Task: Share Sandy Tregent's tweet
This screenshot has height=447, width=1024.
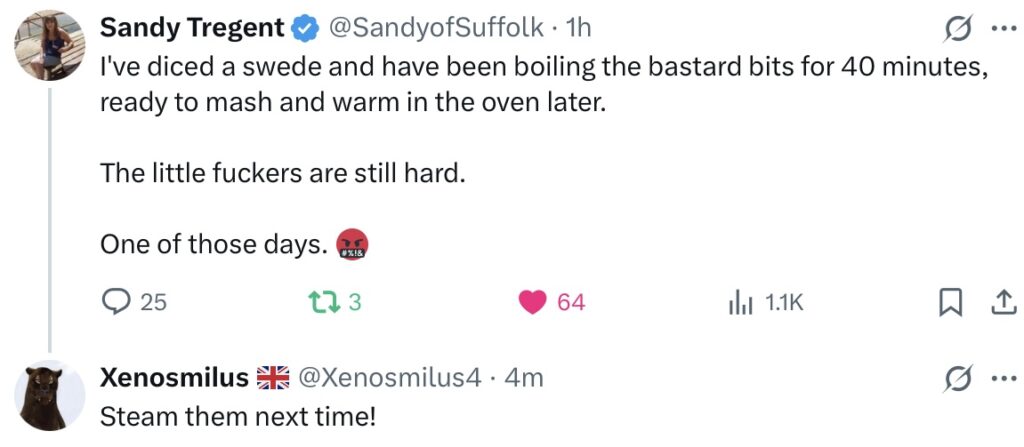Action: pos(1000,302)
